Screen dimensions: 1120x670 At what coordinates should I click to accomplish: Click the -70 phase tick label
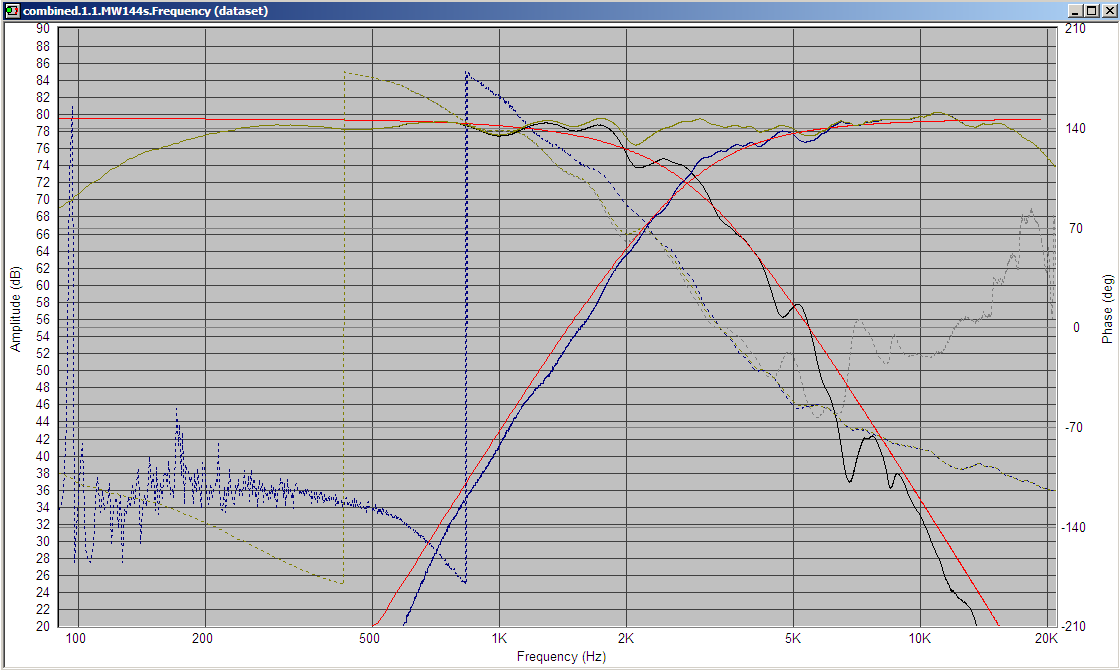coord(1074,427)
